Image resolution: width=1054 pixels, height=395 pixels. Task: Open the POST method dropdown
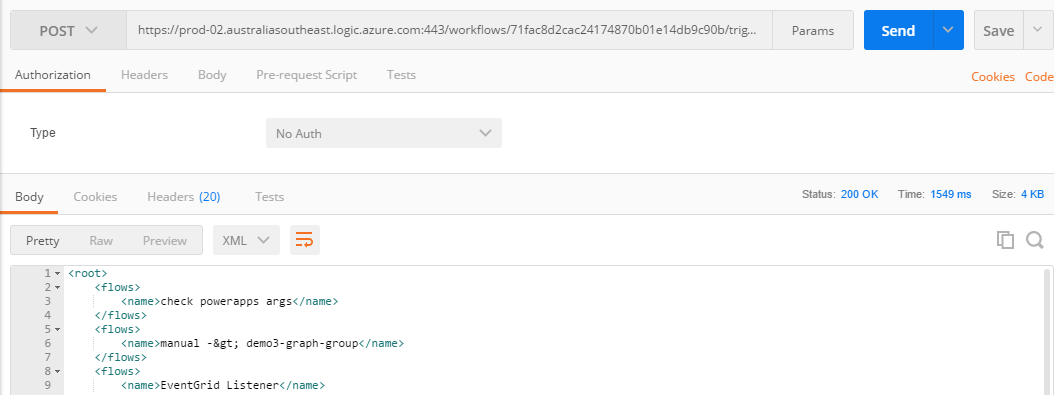tap(69, 30)
